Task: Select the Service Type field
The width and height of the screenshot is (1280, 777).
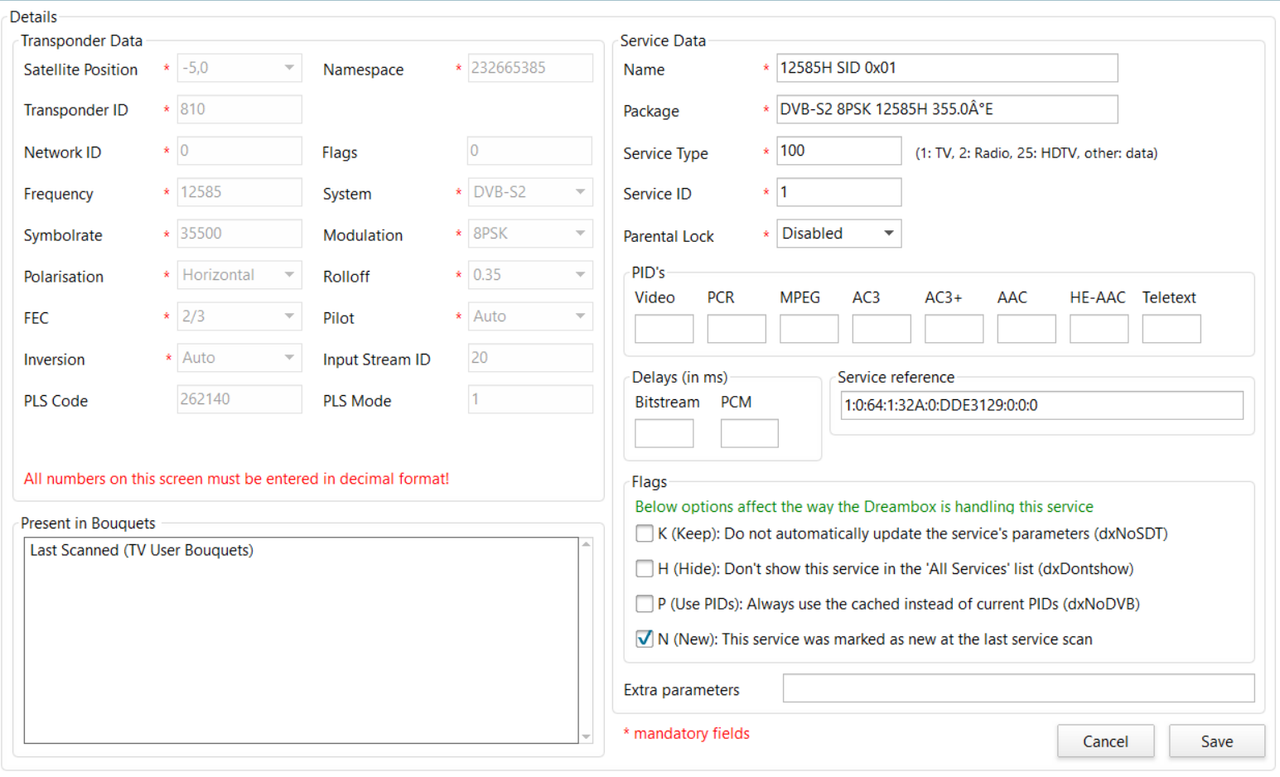Action: [x=839, y=151]
